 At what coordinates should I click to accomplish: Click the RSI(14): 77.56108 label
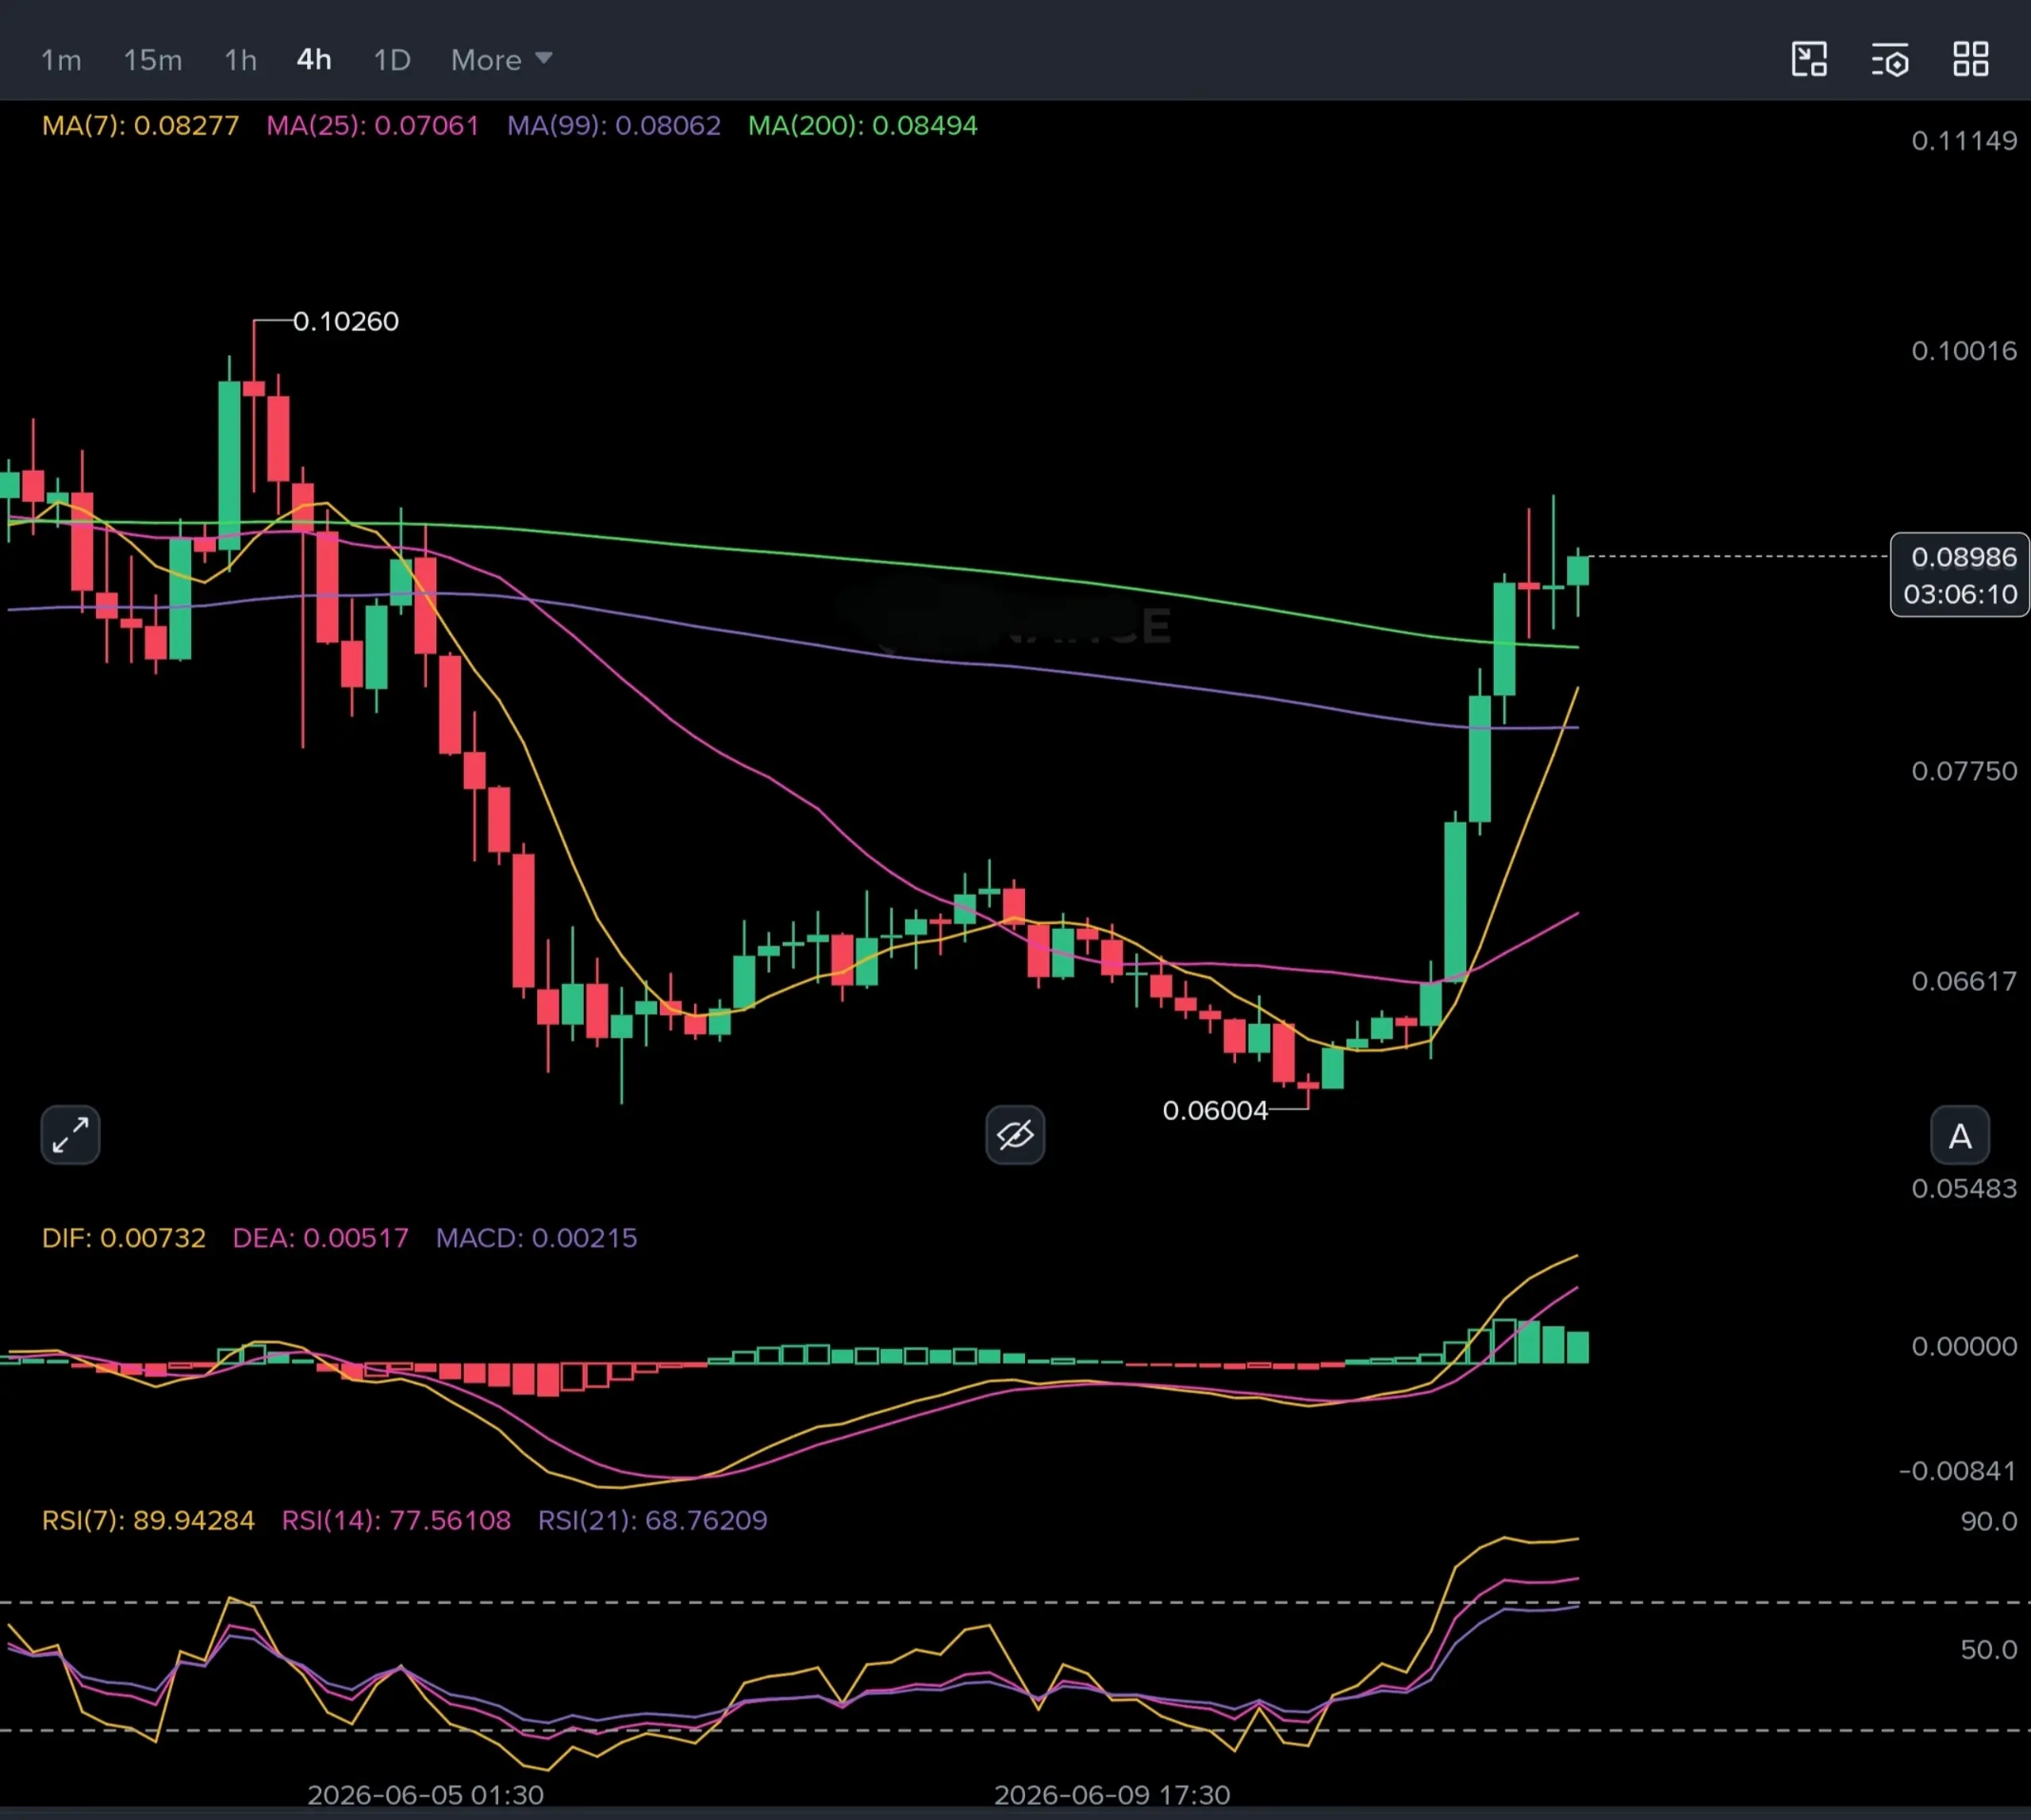click(396, 1521)
